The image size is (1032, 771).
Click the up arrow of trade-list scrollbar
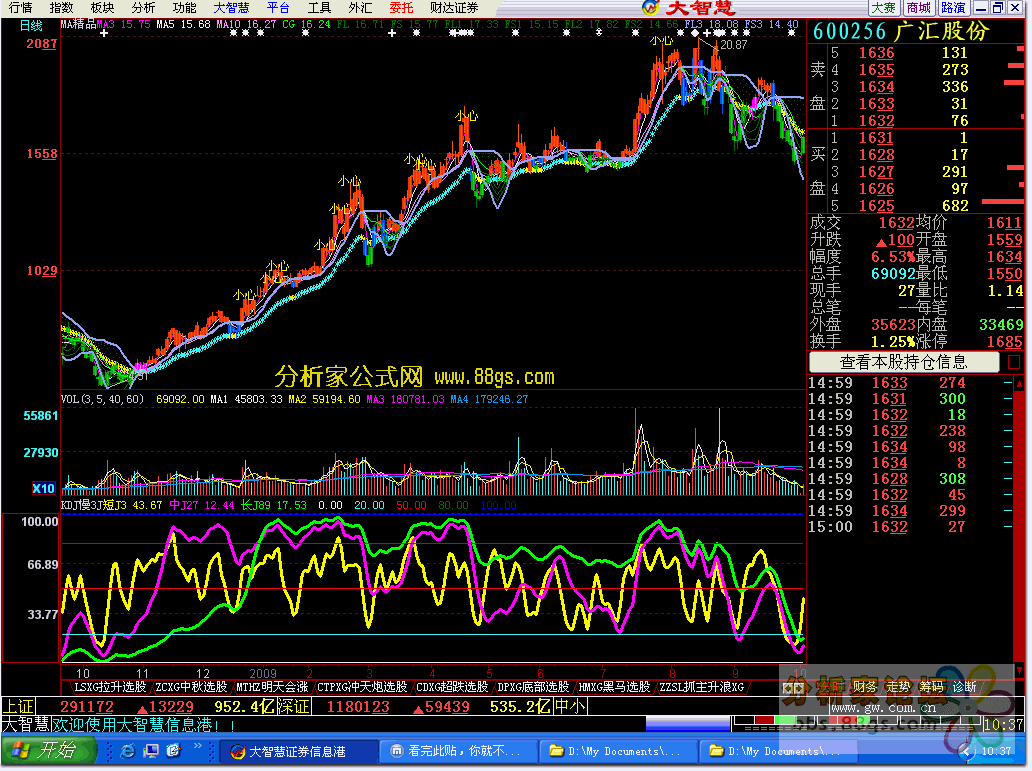pos(1019,383)
